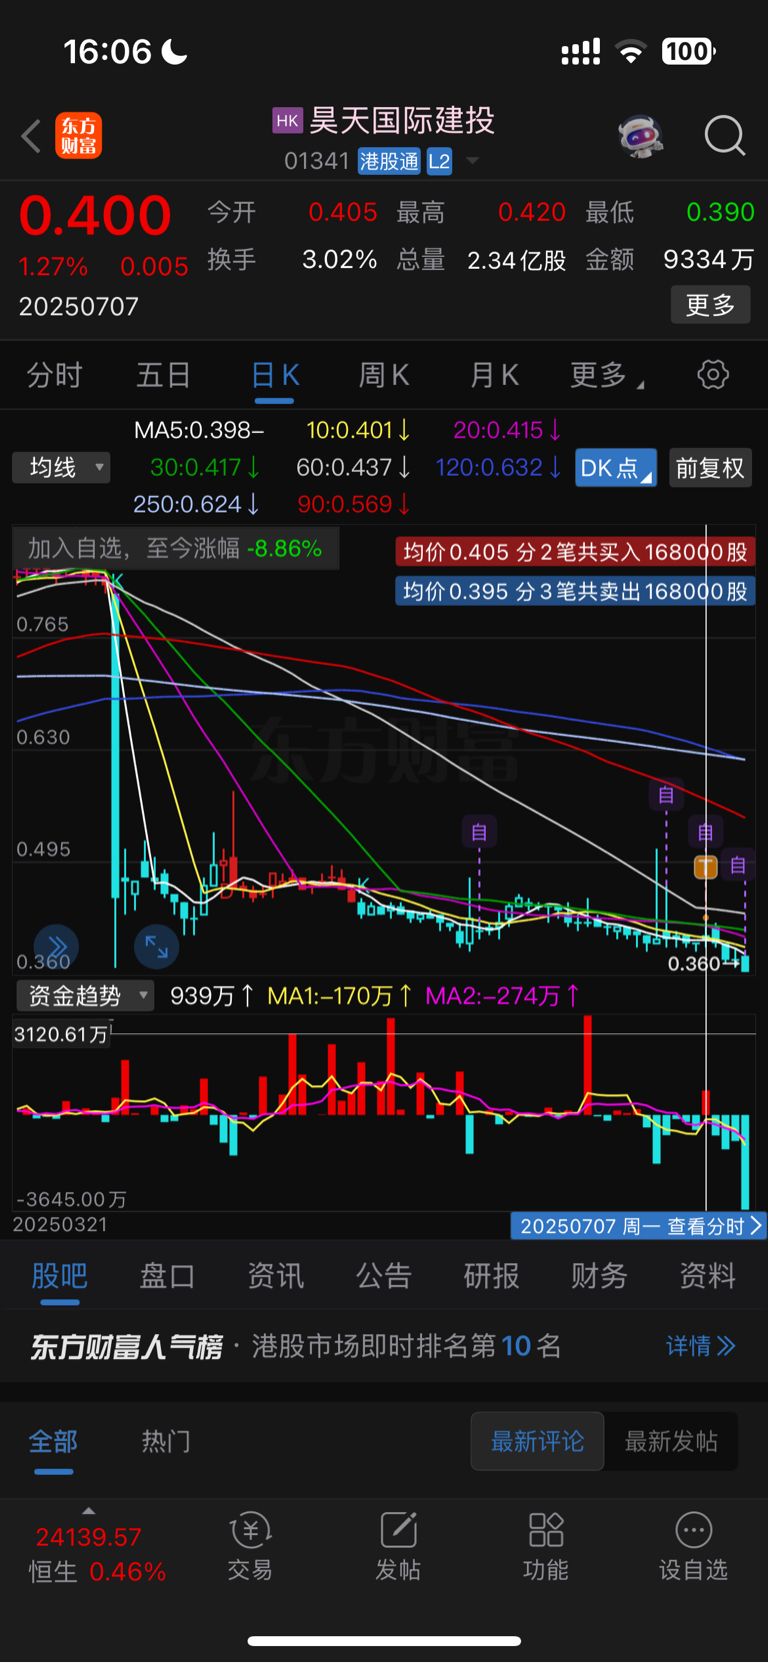Tap 20250707 周一 查看分时 link
Viewport: 768px width, 1663px height.
click(x=639, y=1226)
